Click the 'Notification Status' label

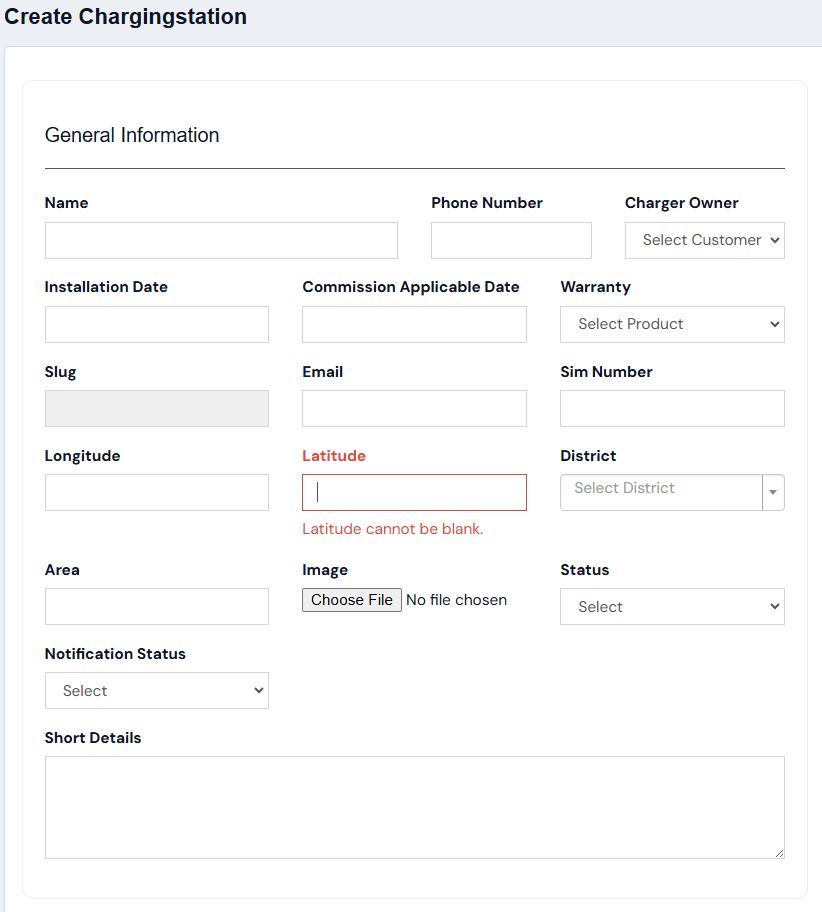115,654
